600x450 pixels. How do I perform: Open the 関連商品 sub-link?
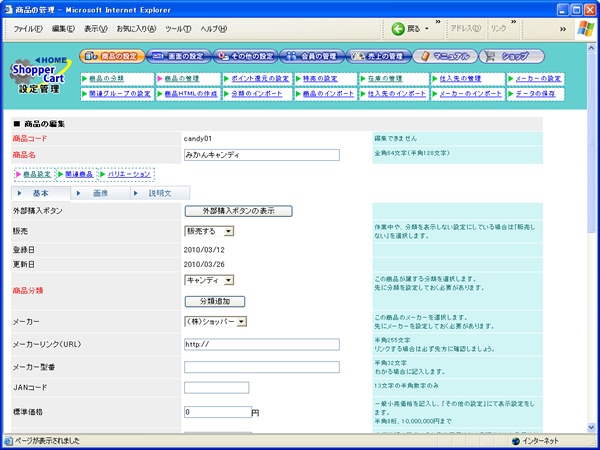click(x=79, y=174)
